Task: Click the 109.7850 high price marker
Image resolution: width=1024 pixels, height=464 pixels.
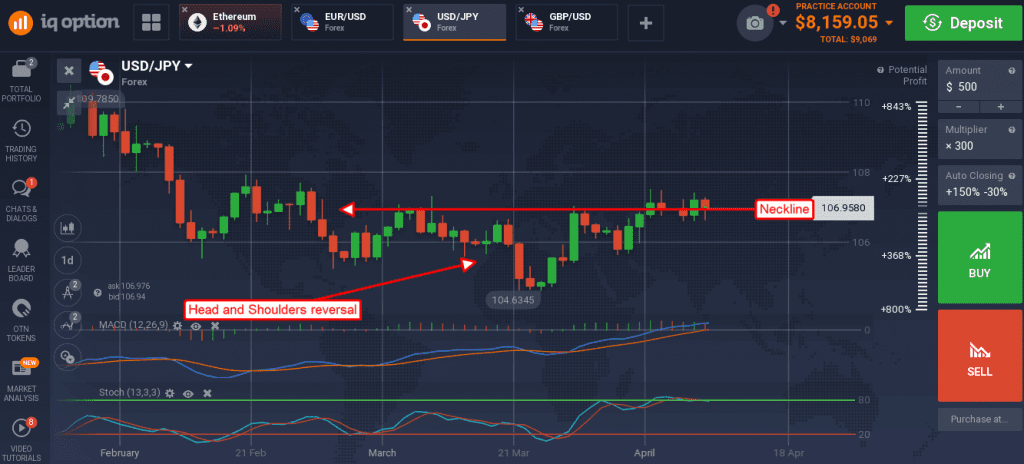Action: 96,99
